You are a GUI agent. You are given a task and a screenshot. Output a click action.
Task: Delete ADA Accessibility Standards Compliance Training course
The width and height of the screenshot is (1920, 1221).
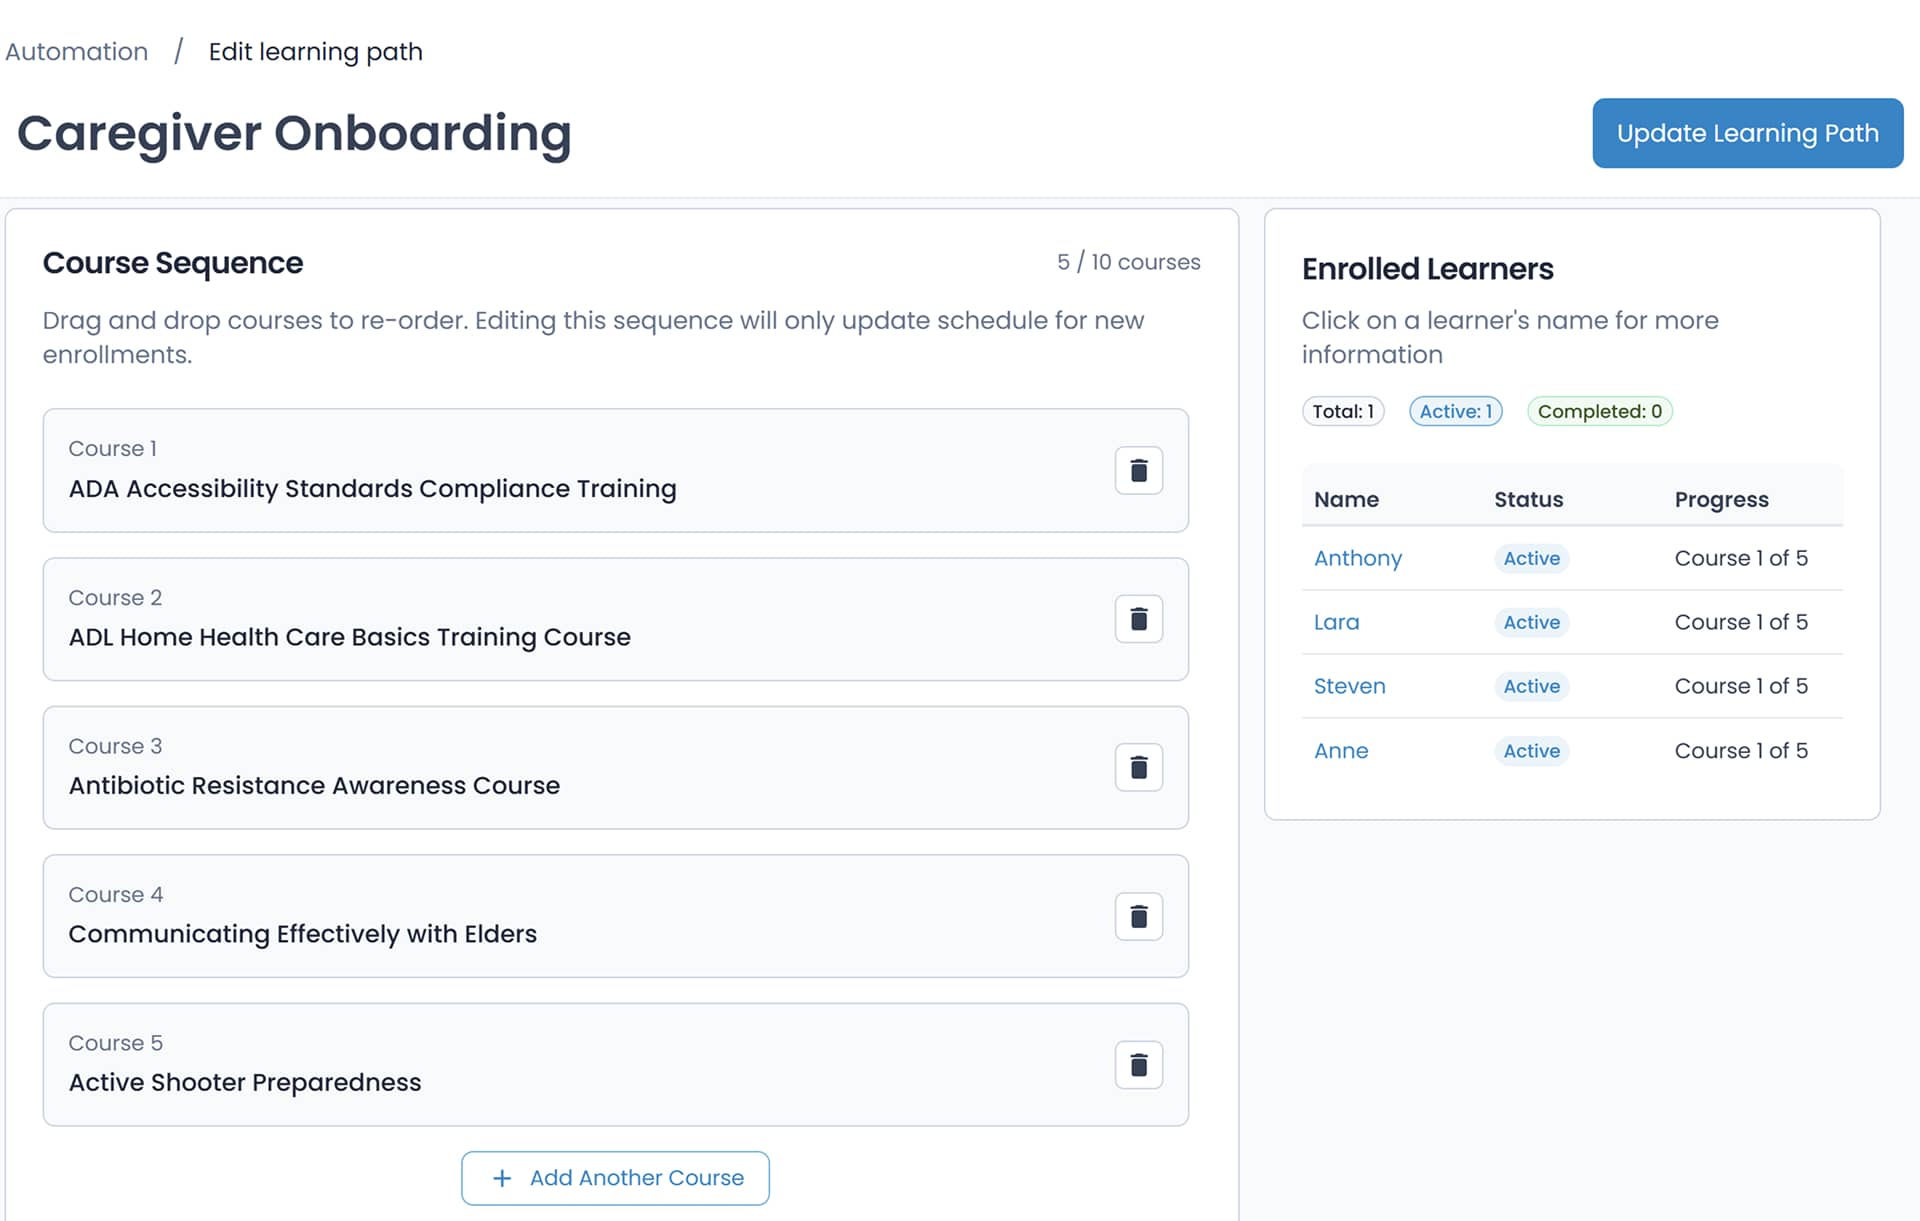(1138, 470)
